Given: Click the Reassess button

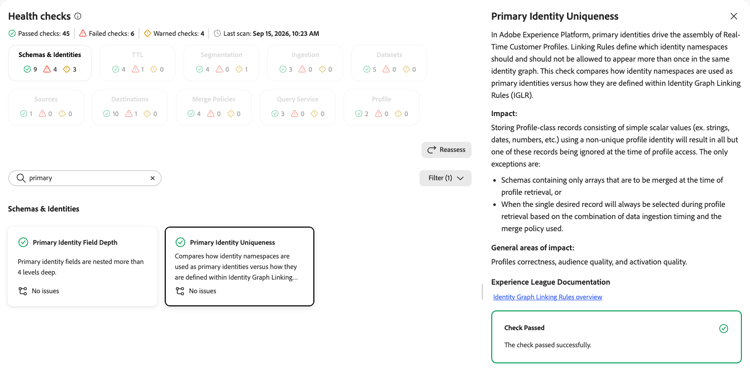Looking at the screenshot, I should 446,150.
